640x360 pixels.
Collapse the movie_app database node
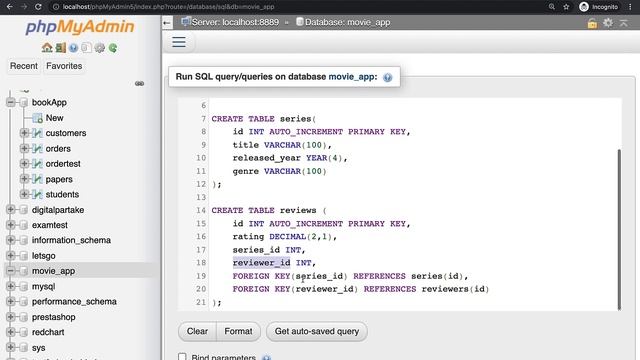(11, 271)
